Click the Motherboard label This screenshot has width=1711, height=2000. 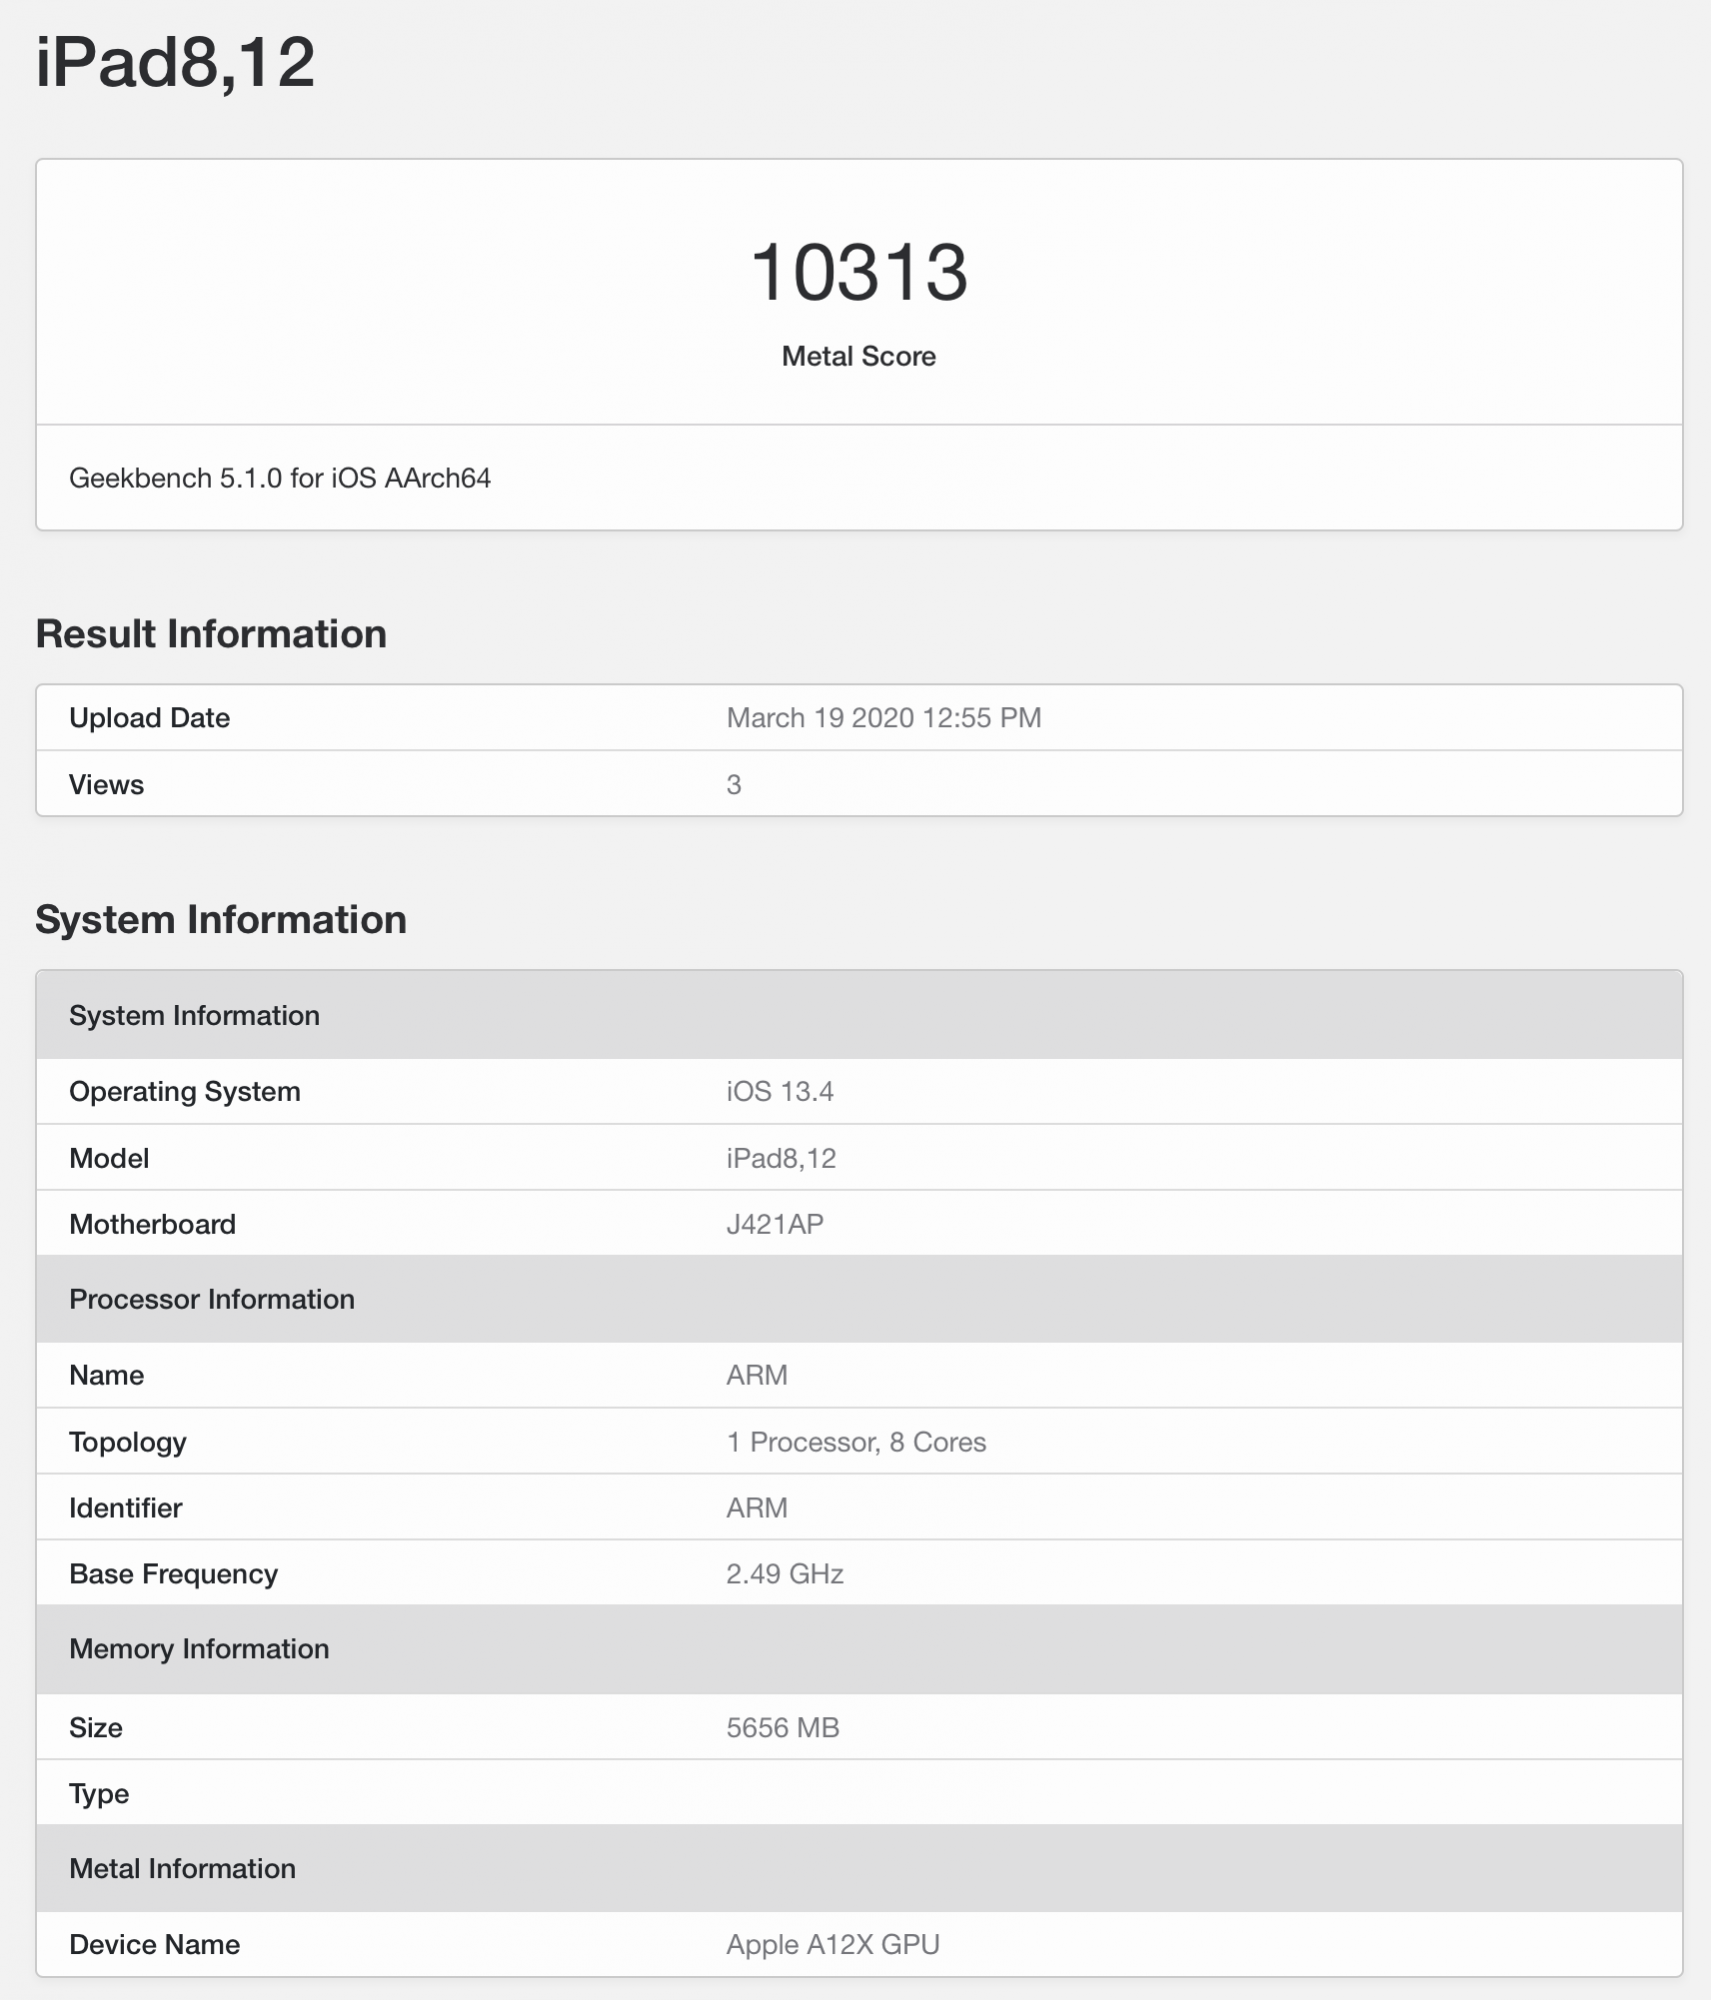coord(153,1224)
